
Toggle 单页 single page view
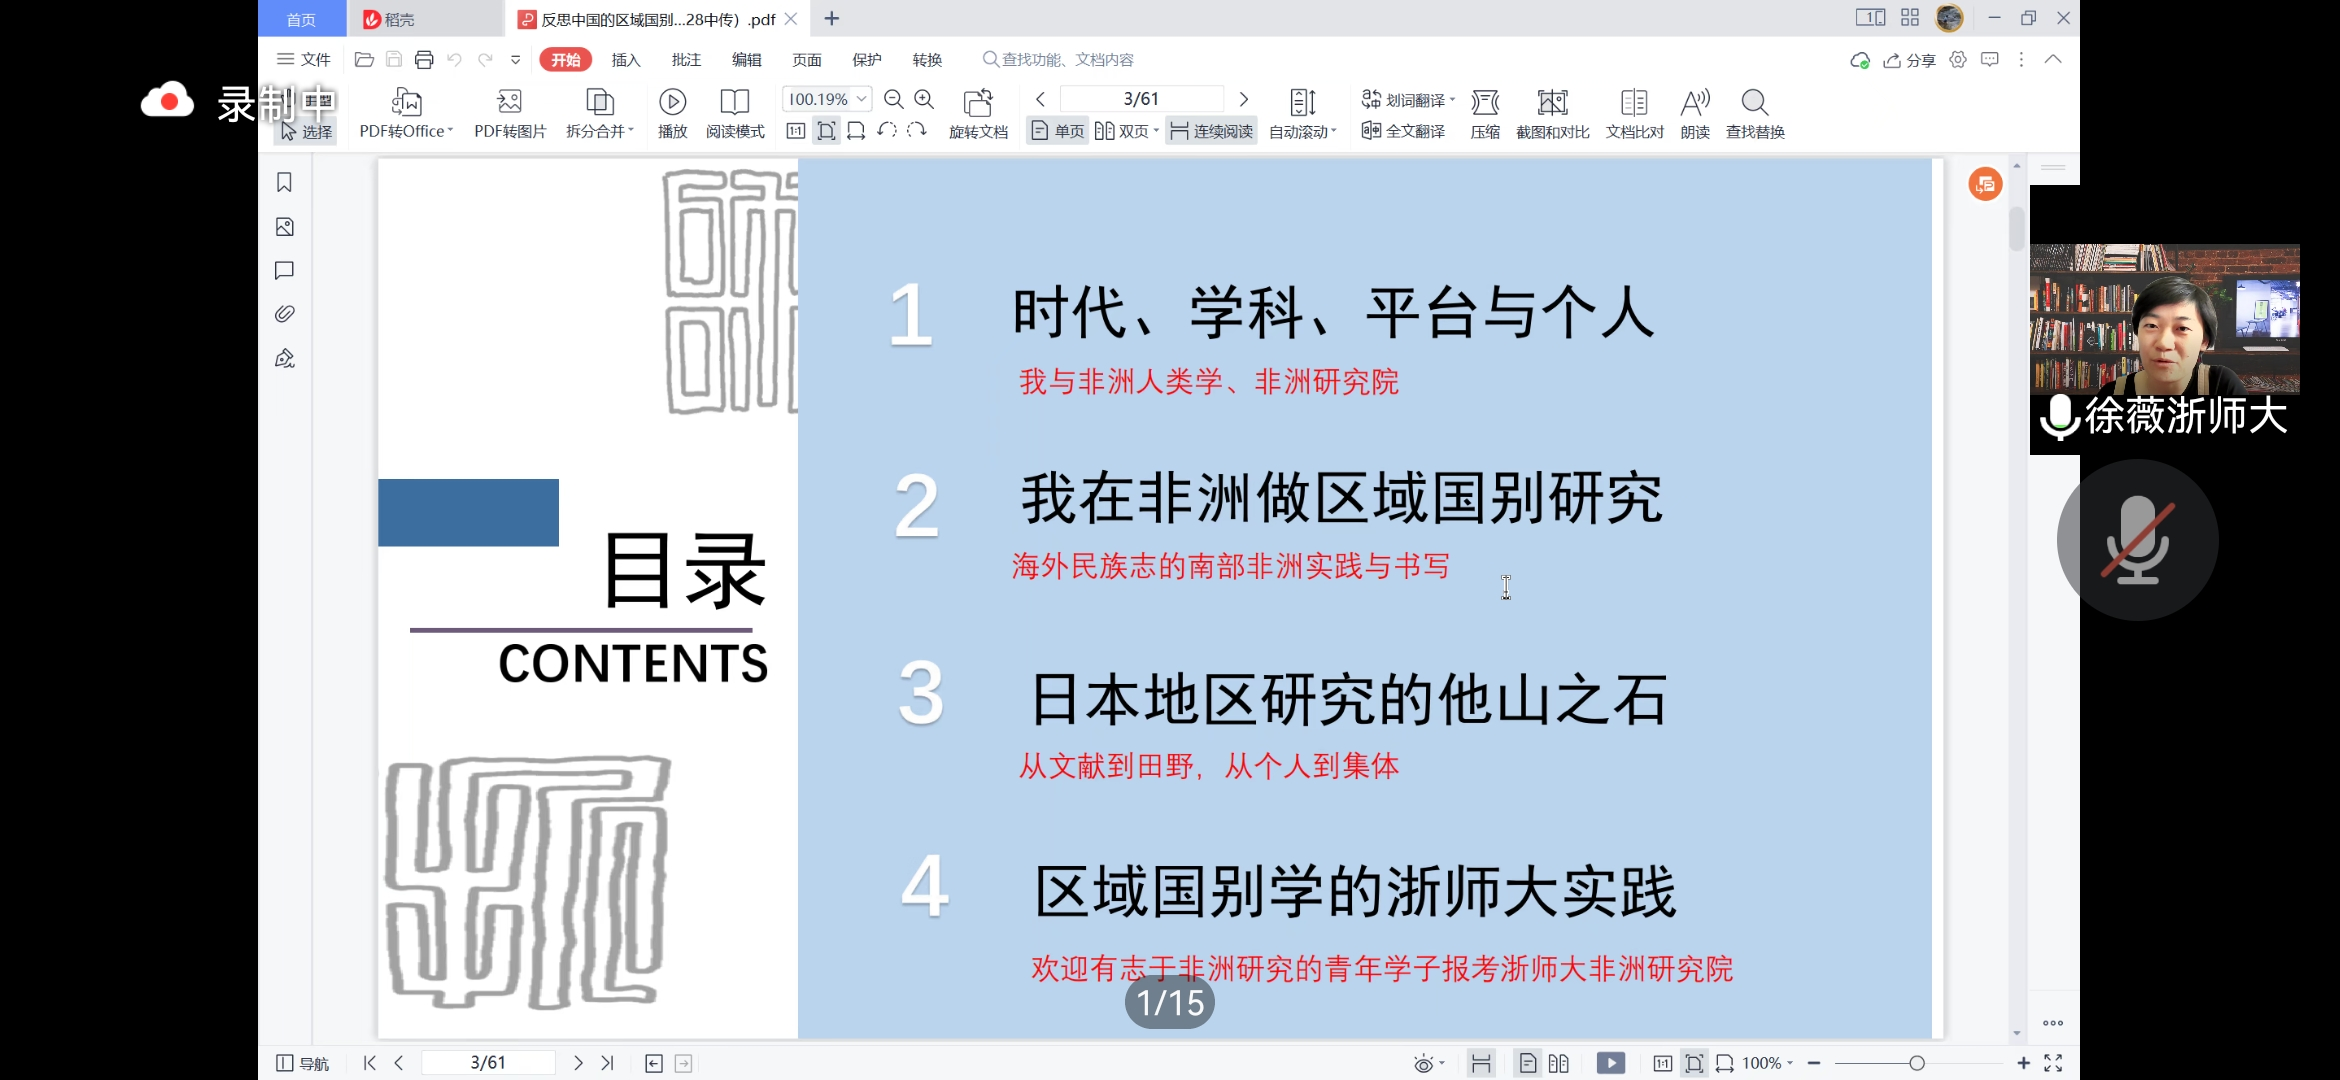click(1058, 131)
